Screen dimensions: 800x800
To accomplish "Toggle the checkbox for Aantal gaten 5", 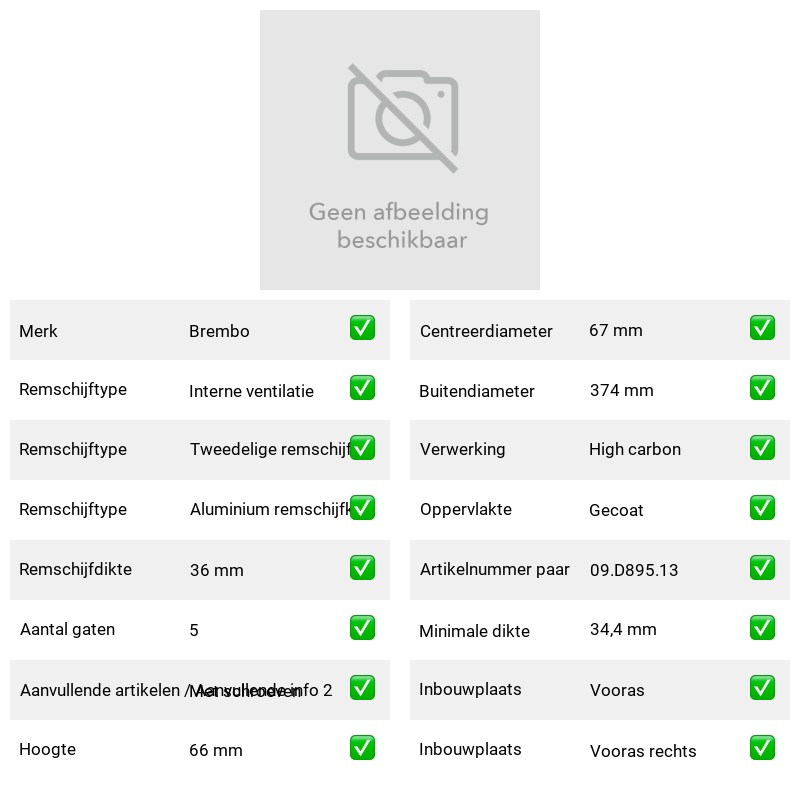I will click(x=362, y=628).
